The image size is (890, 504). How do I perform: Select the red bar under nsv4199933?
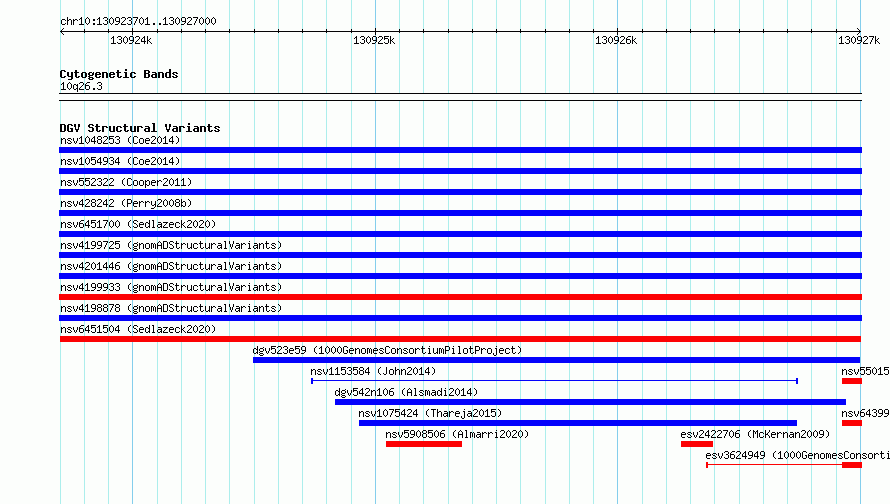point(460,297)
